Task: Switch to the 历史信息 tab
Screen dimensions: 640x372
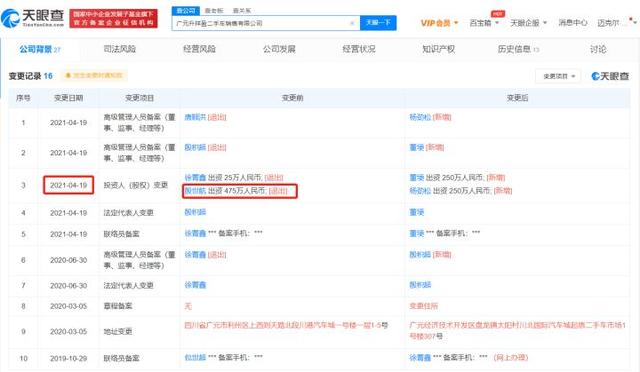Action: click(x=518, y=49)
